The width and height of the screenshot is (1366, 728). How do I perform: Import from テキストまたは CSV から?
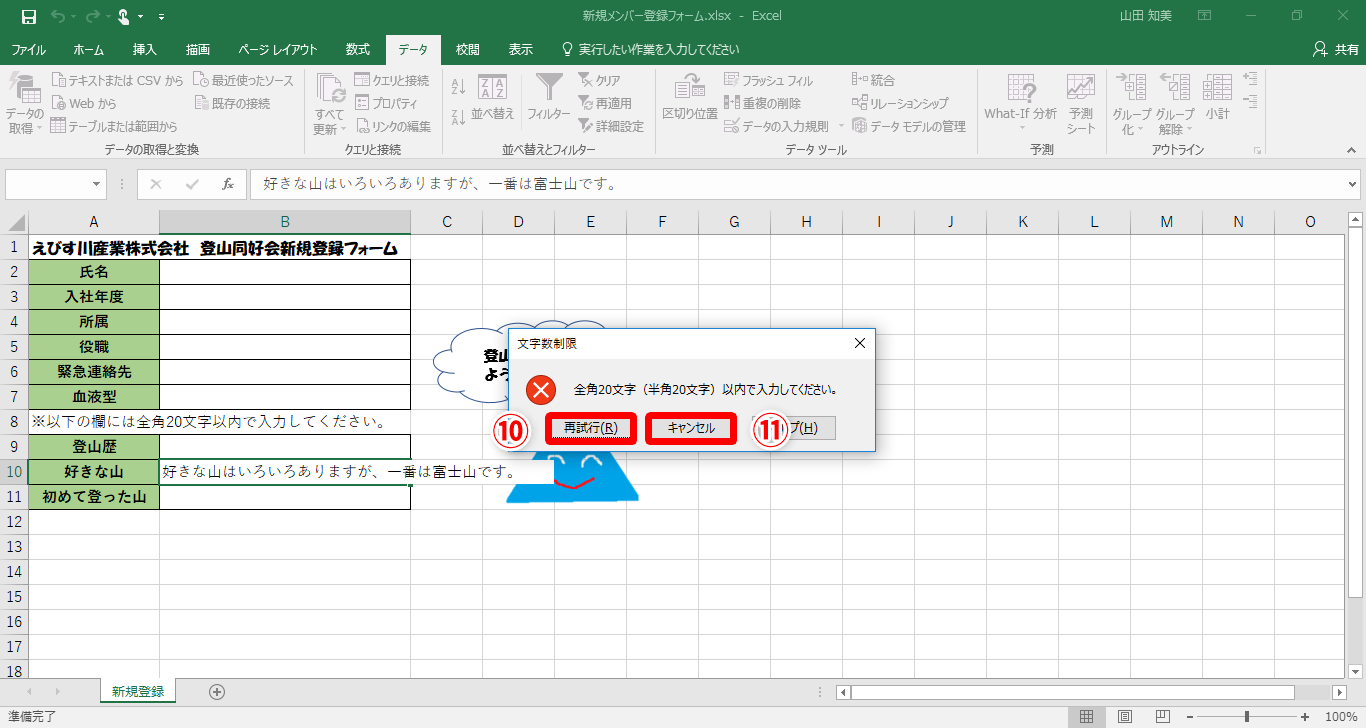point(117,80)
